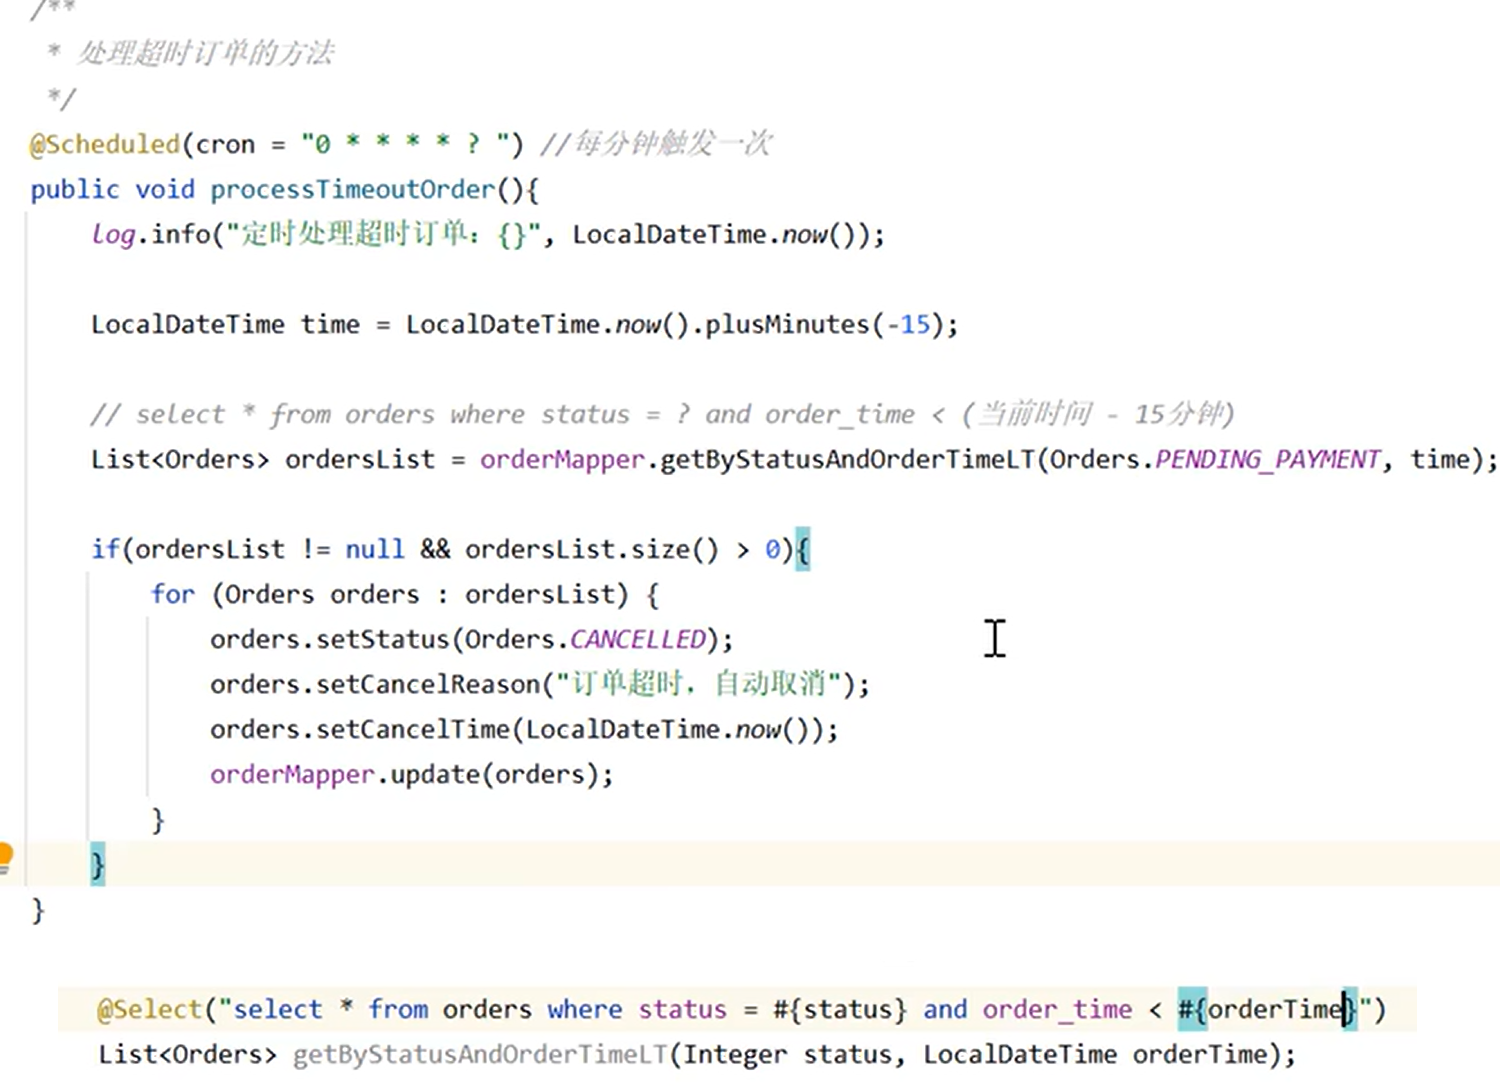Click the @Select annotation text

(149, 1009)
